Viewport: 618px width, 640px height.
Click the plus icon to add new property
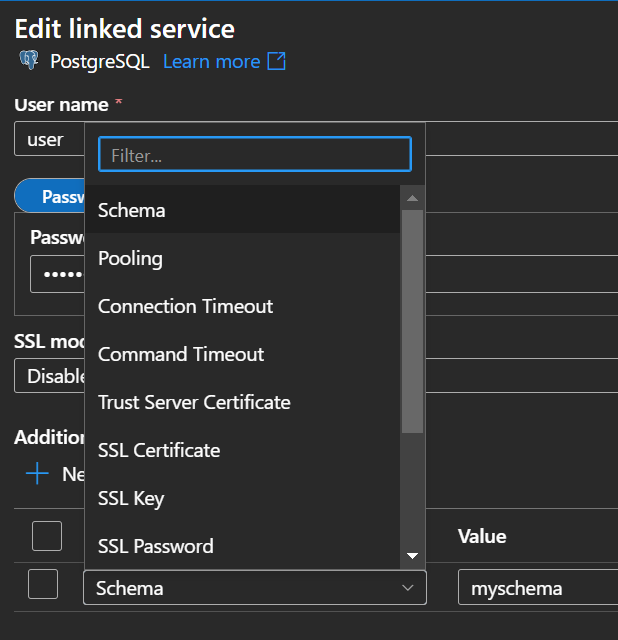pyautogui.click(x=37, y=473)
